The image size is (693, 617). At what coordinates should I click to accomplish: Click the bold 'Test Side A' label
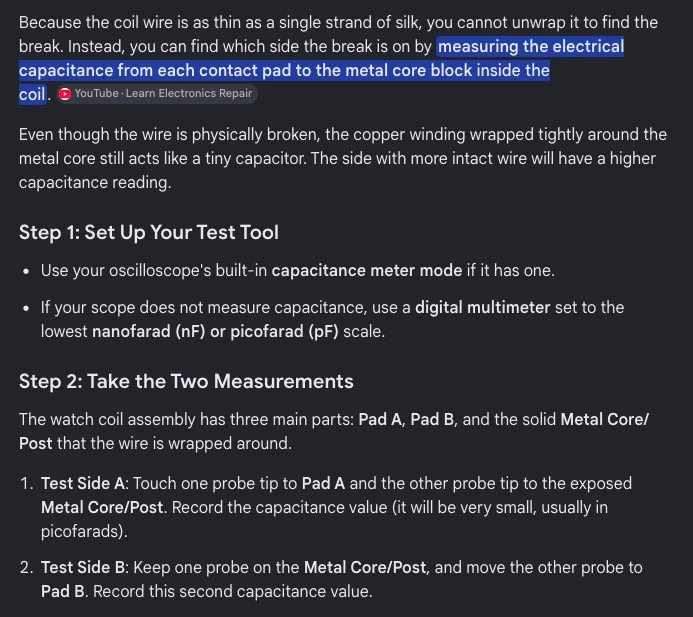click(x=83, y=483)
